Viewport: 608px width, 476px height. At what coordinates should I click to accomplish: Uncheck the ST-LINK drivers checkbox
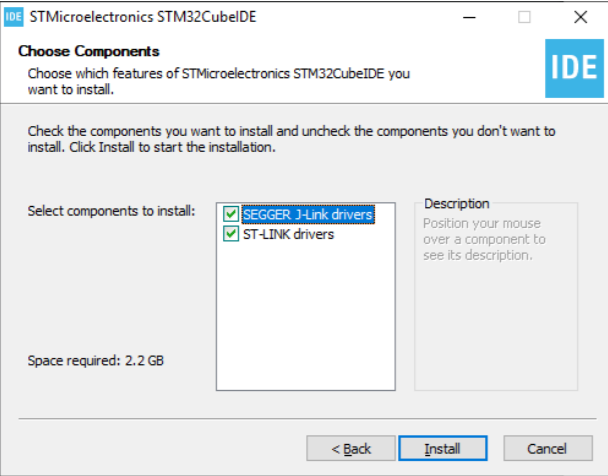pyautogui.click(x=231, y=234)
